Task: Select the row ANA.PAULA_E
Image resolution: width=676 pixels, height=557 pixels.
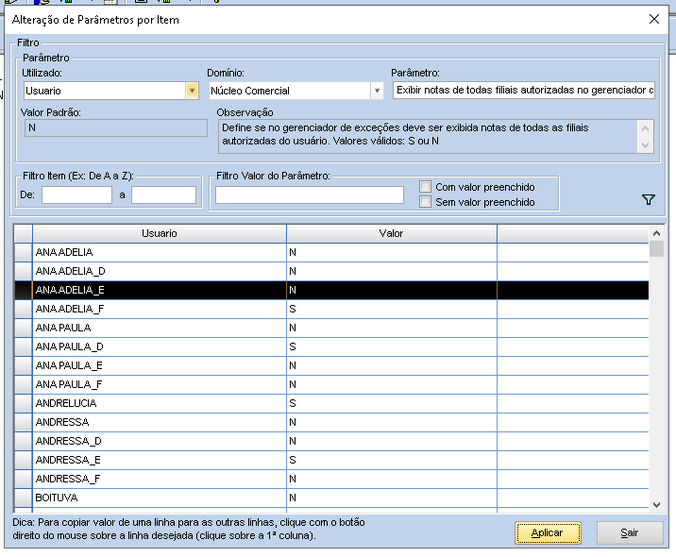Action: tap(331, 366)
